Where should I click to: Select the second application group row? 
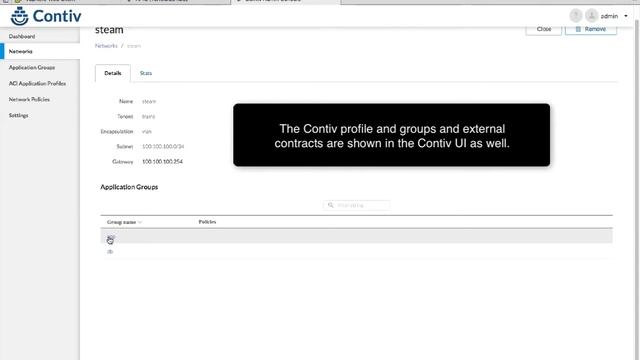point(356,251)
